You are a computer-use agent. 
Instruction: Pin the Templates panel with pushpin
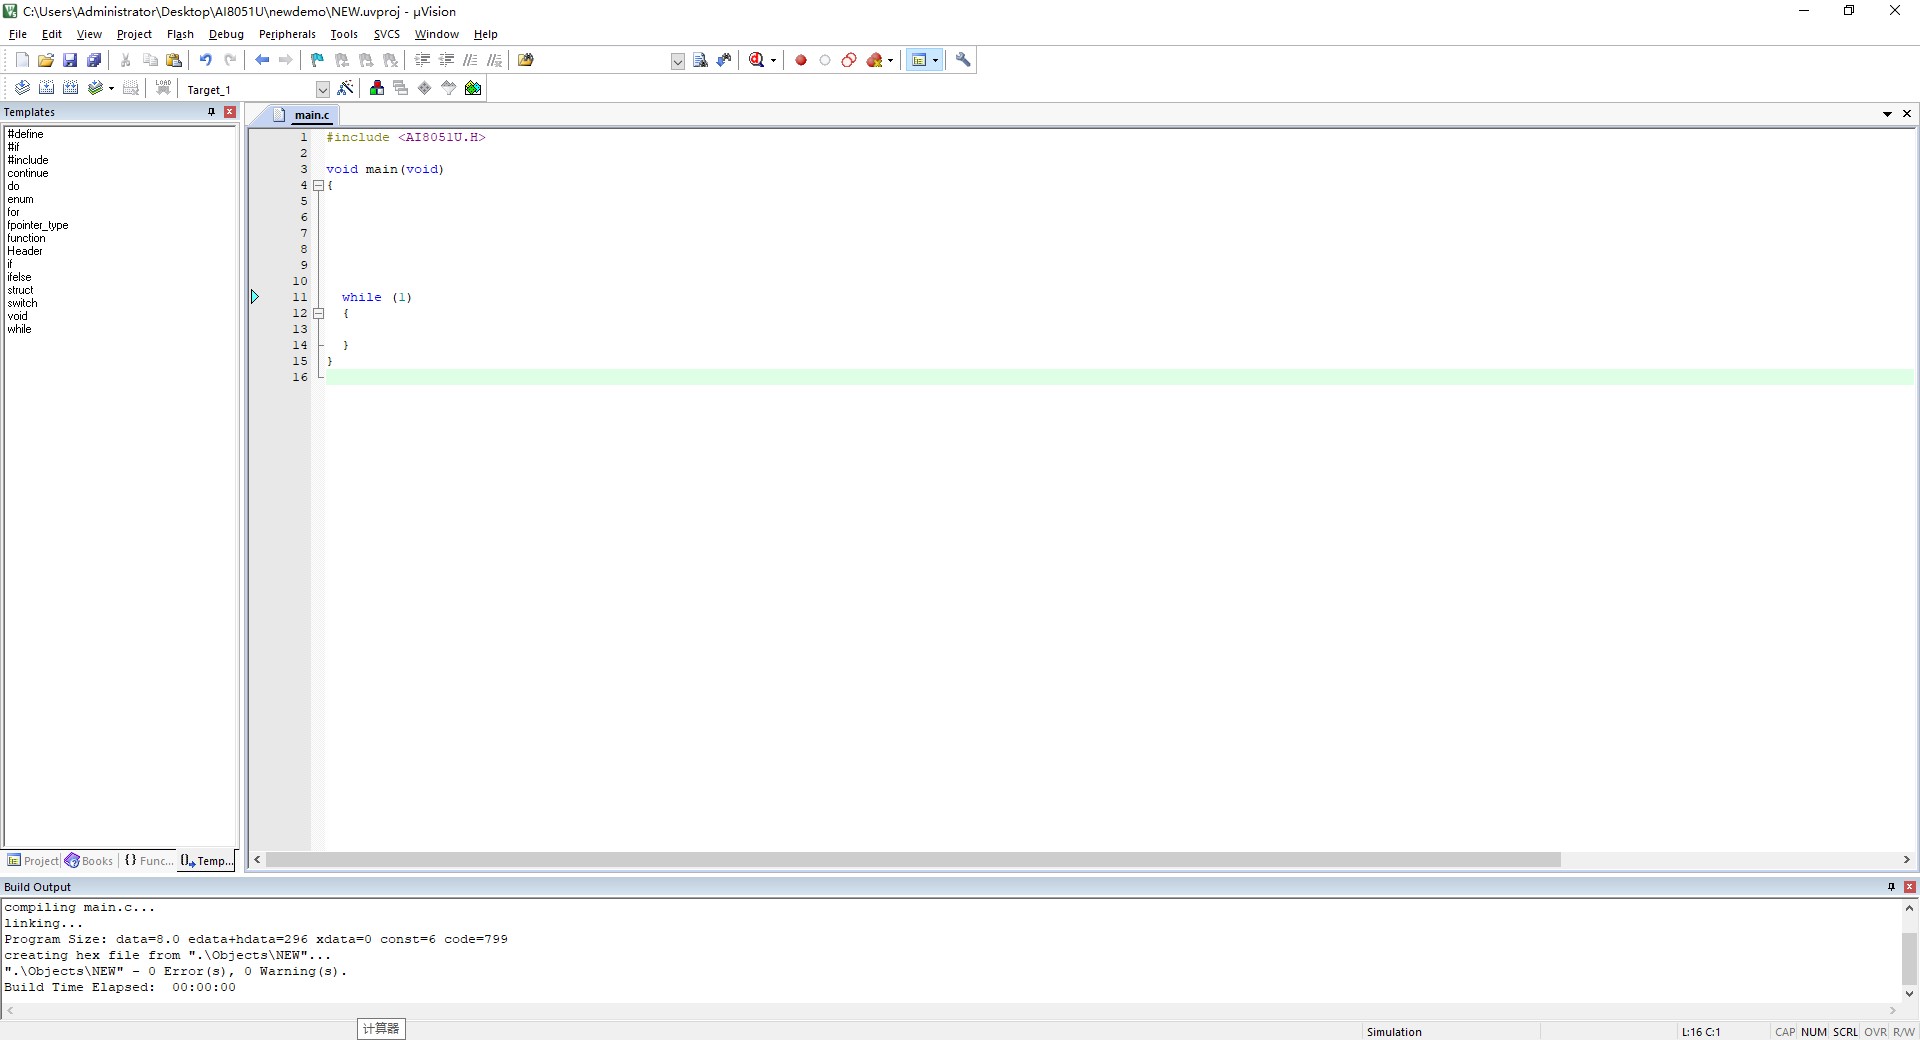[211, 112]
